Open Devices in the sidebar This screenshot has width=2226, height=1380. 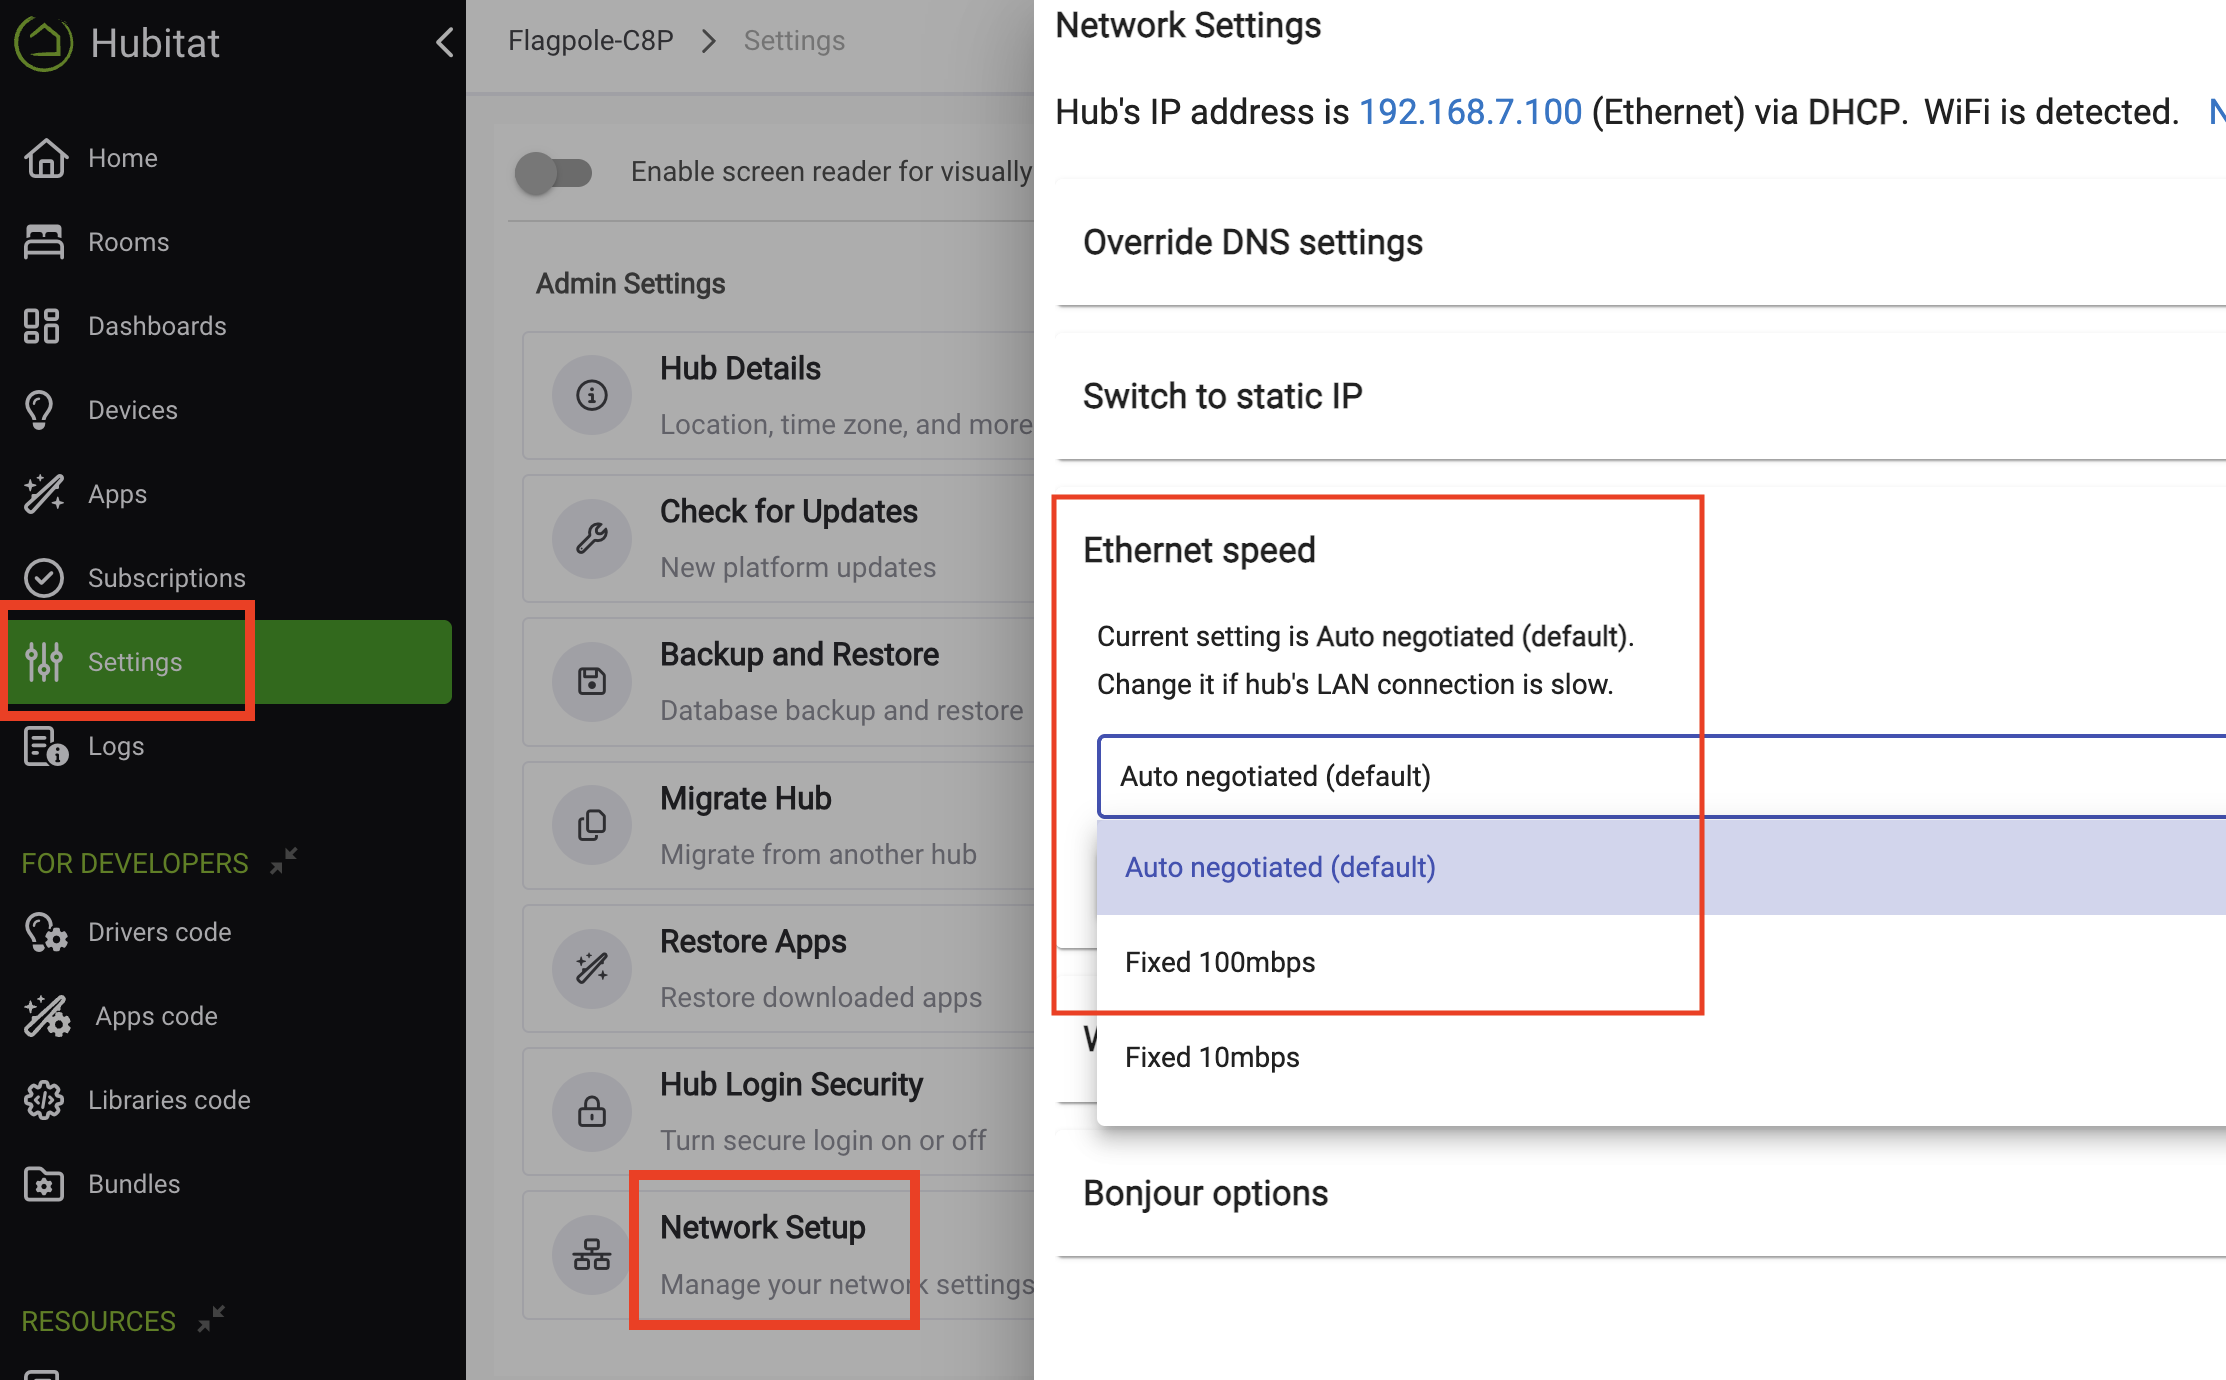pyautogui.click(x=132, y=410)
